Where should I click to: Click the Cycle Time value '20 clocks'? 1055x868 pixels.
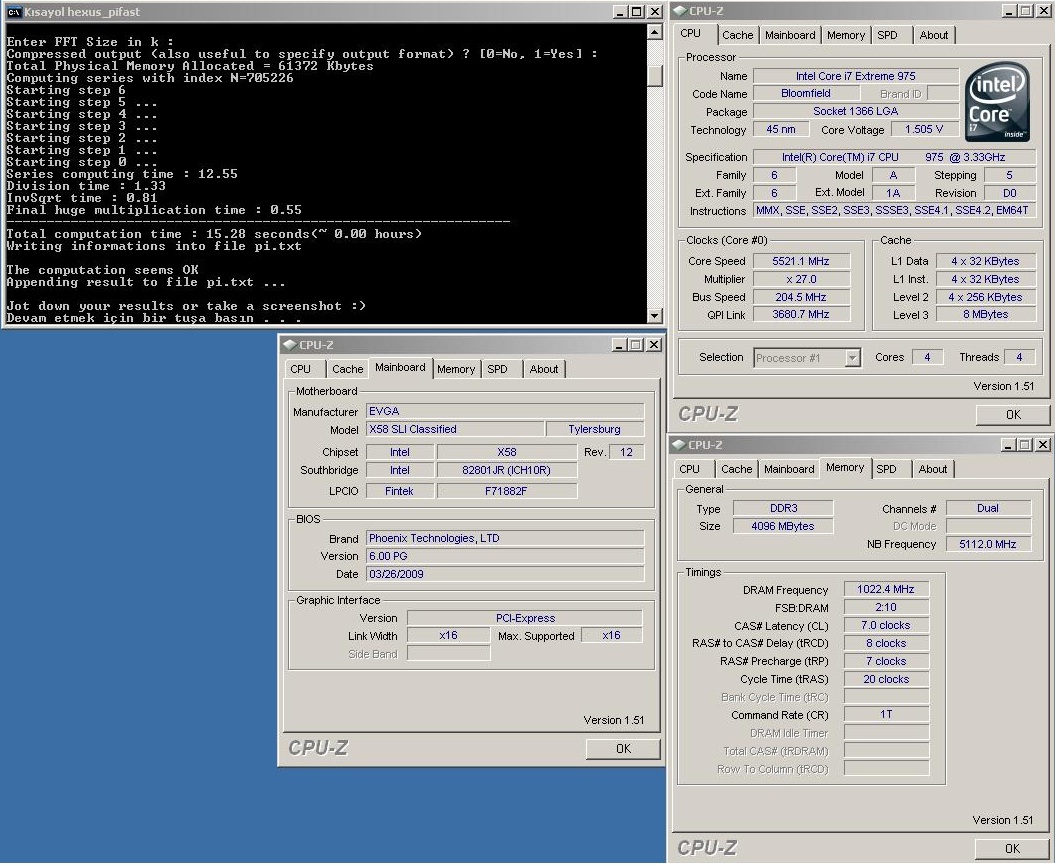885,680
